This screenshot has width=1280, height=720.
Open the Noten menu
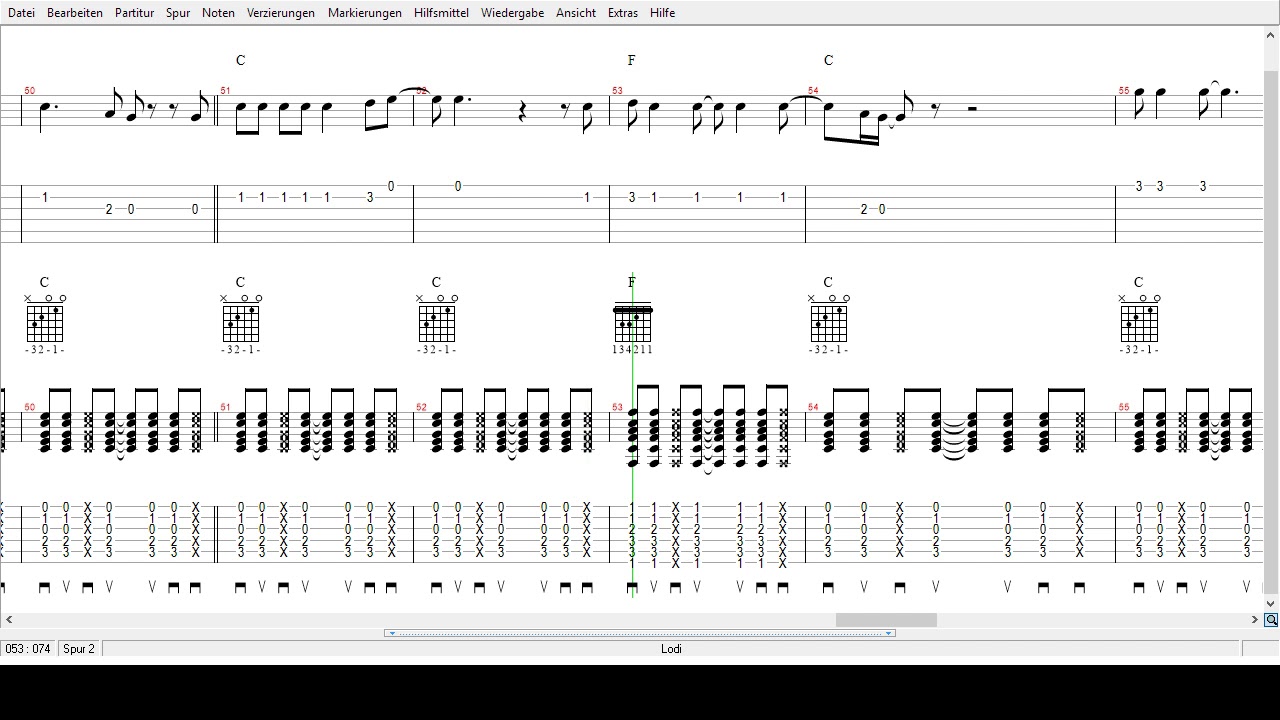(218, 13)
